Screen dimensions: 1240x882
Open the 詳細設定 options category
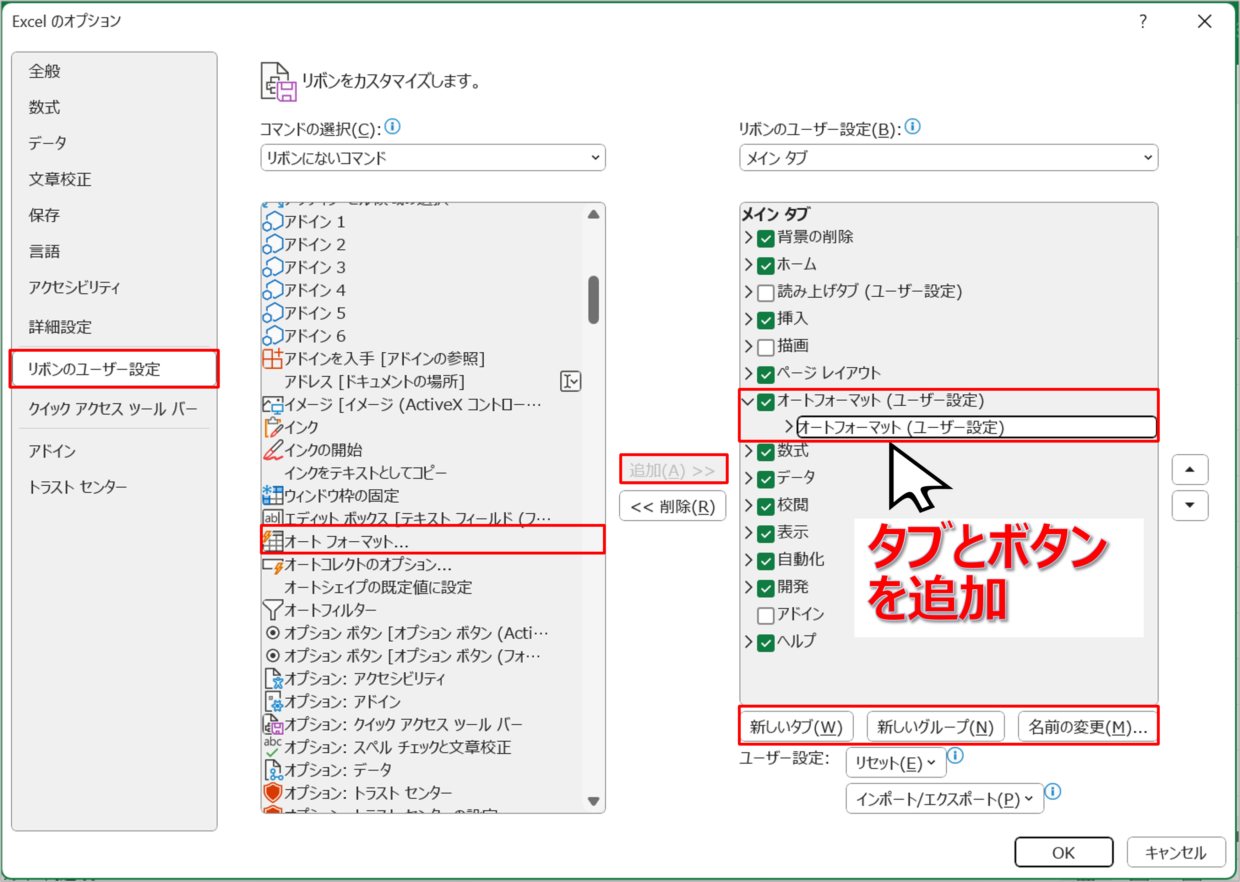pyautogui.click(x=114, y=326)
